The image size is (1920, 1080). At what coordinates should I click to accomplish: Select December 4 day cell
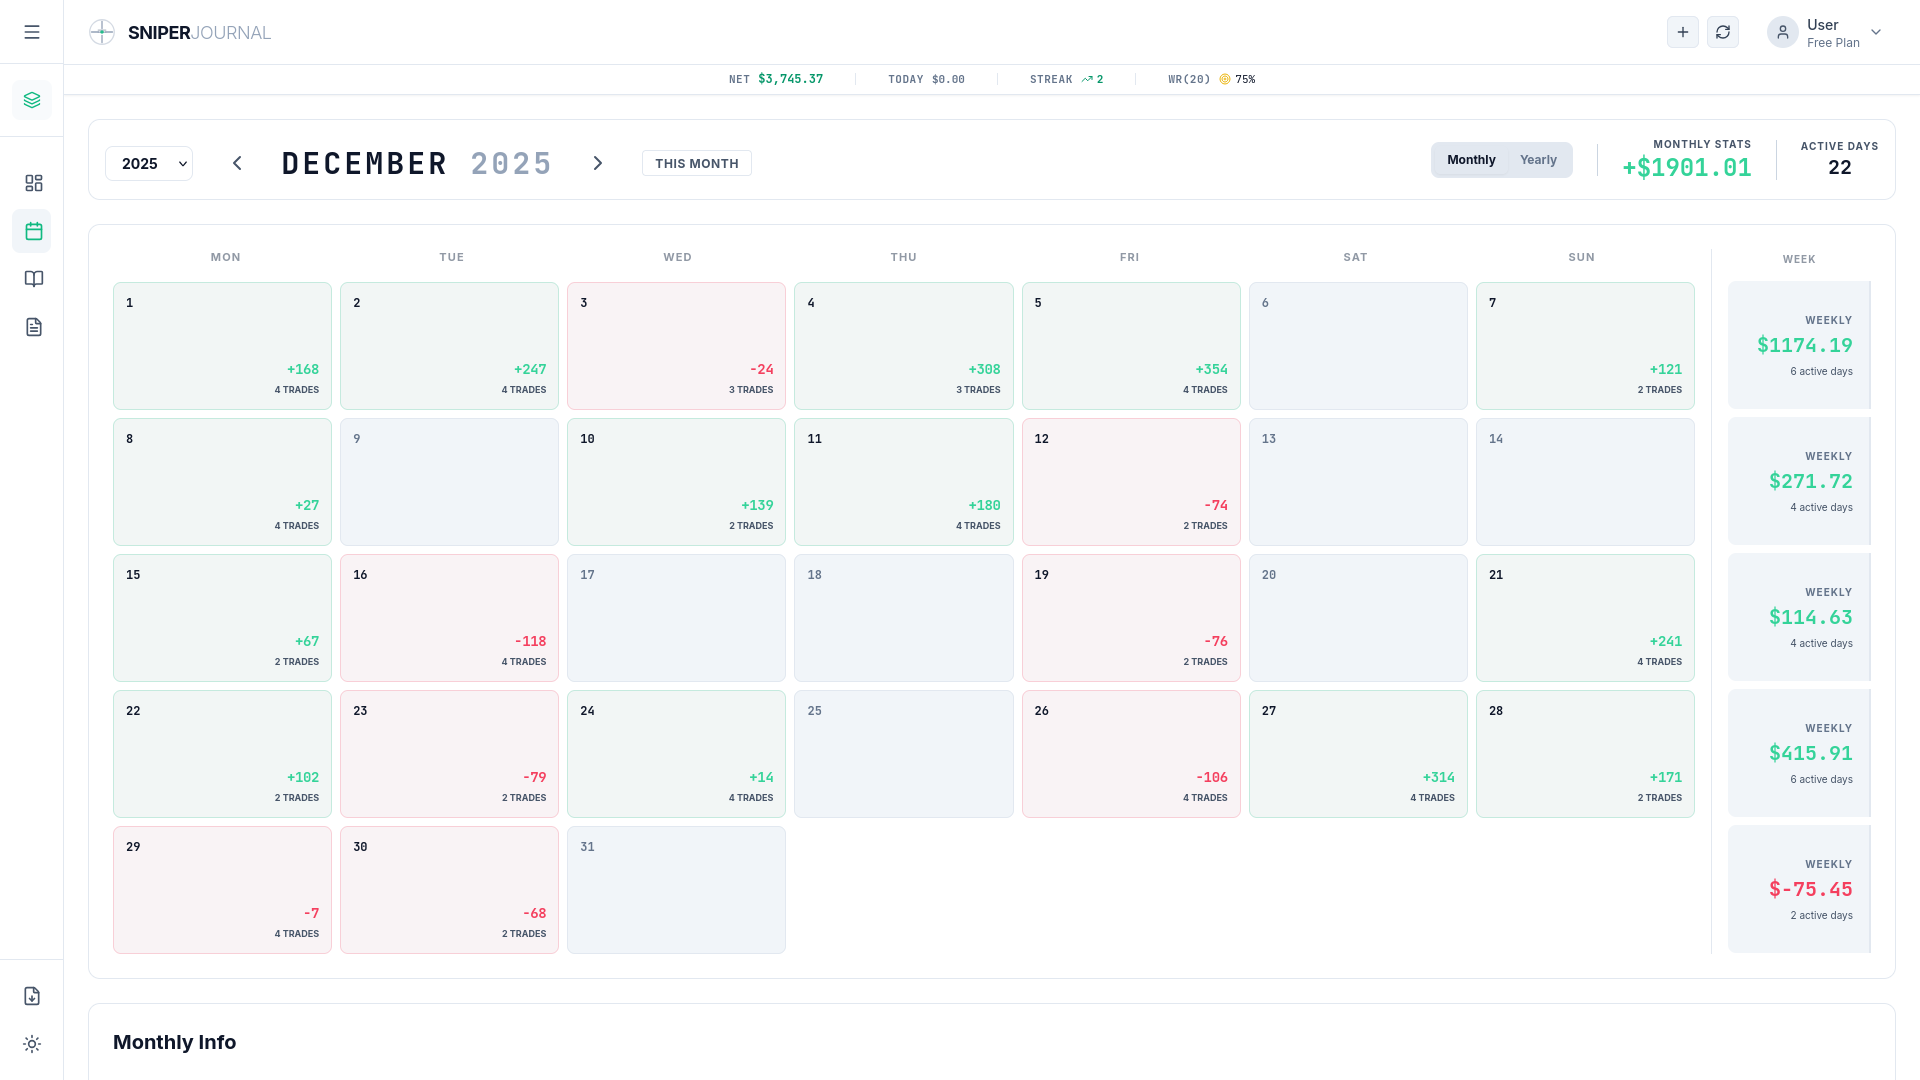click(903, 346)
